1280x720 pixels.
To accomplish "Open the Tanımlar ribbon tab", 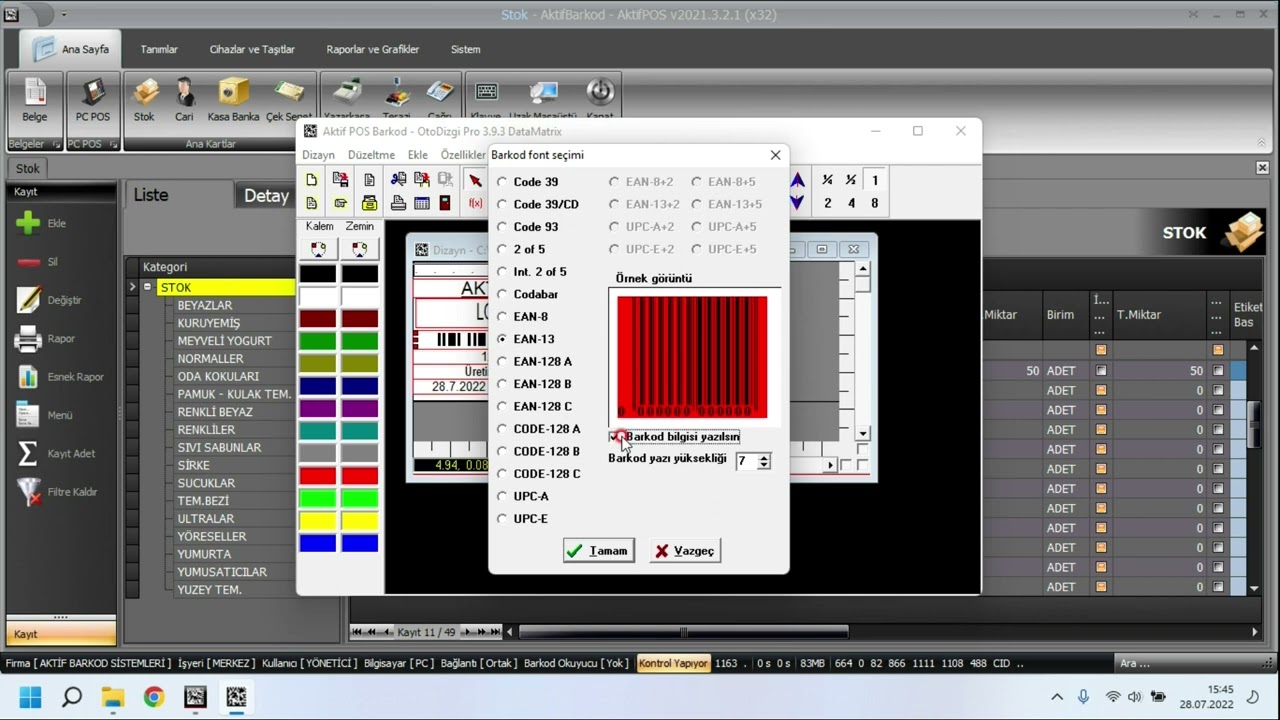I will click(159, 49).
